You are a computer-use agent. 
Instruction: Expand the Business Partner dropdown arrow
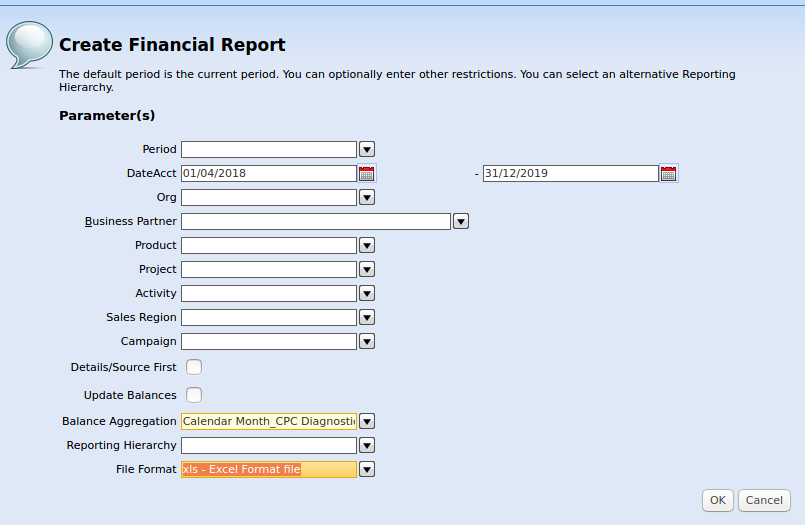pos(461,222)
